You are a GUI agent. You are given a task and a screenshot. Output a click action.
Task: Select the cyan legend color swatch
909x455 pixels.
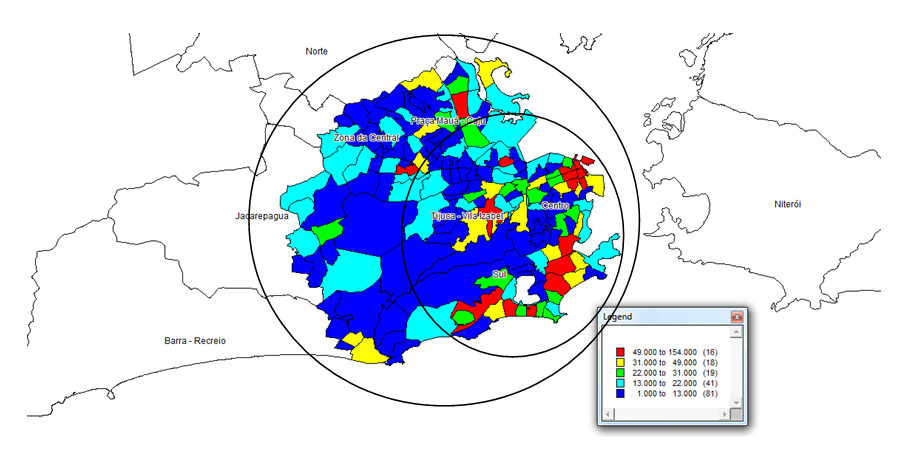tap(620, 385)
